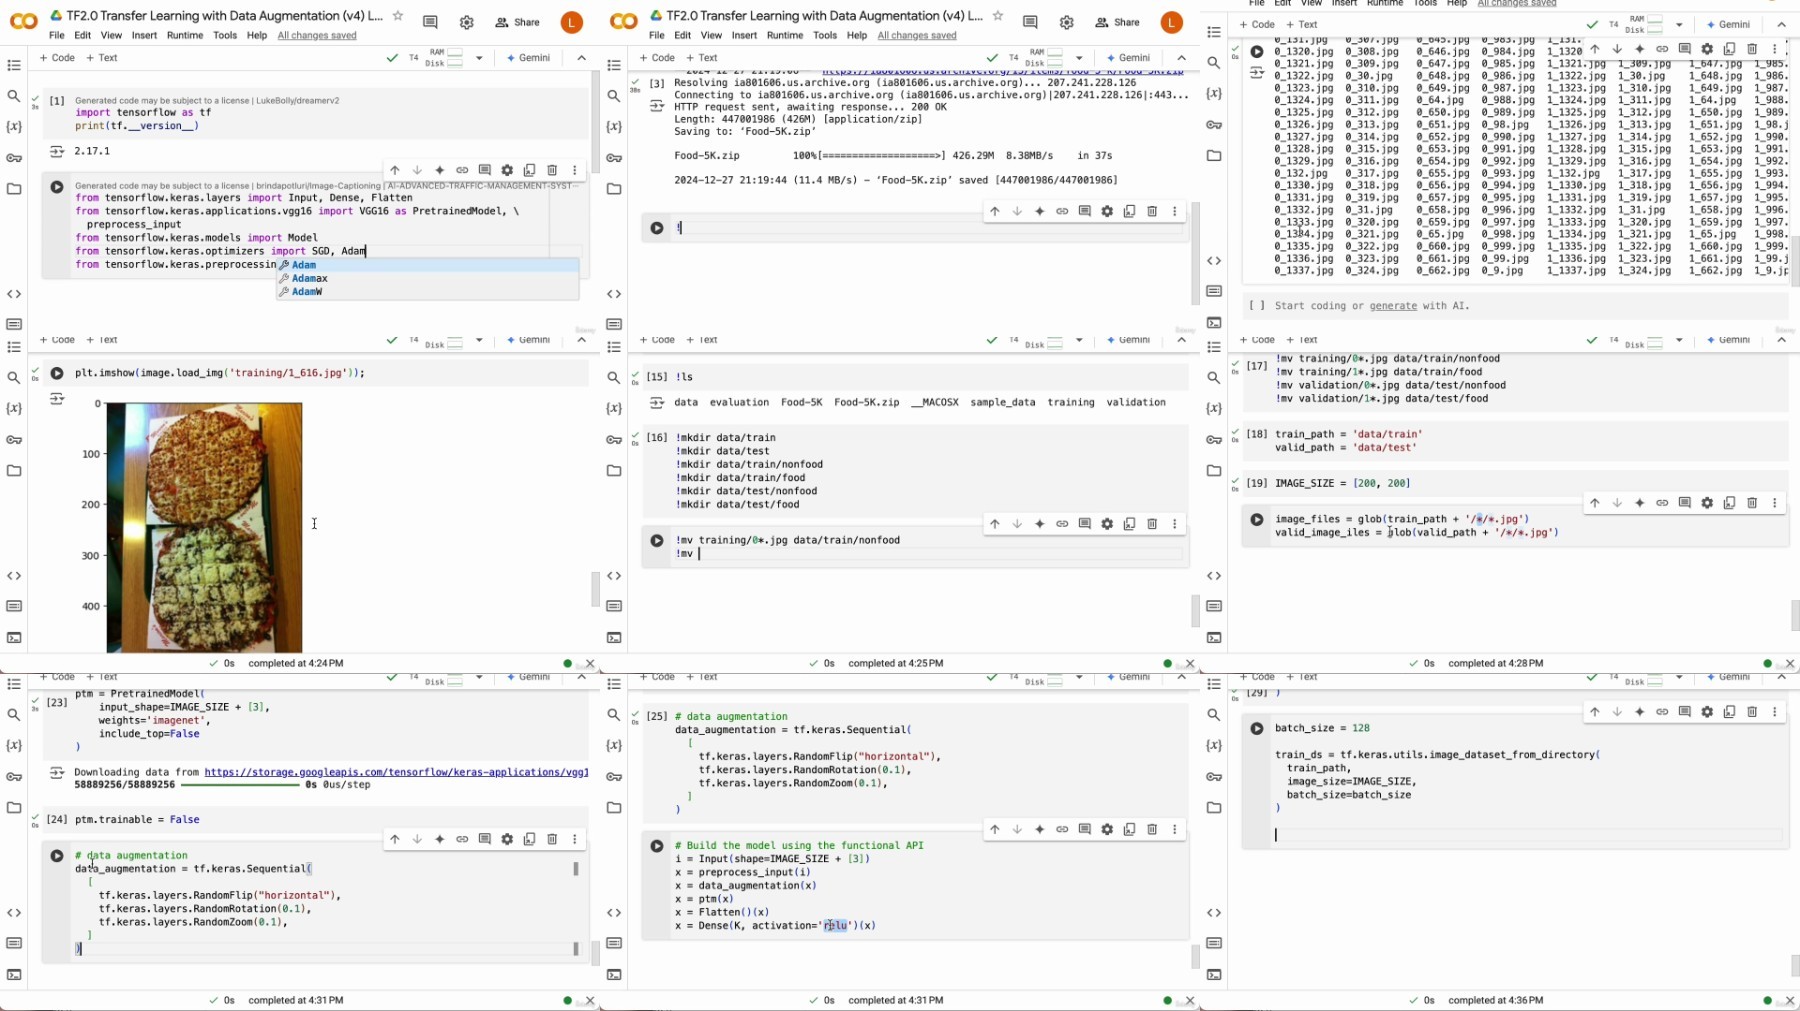
Task: Click the output options icon beside 2.17.1
Action: pyautogui.click(x=57, y=152)
